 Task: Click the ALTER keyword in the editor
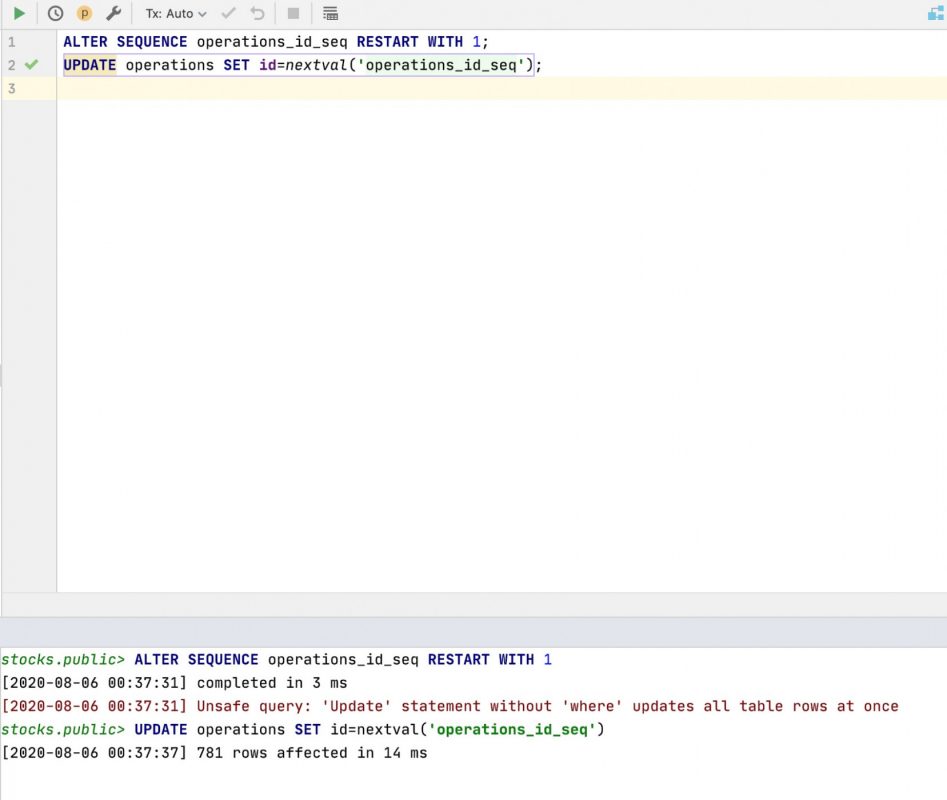[85, 42]
